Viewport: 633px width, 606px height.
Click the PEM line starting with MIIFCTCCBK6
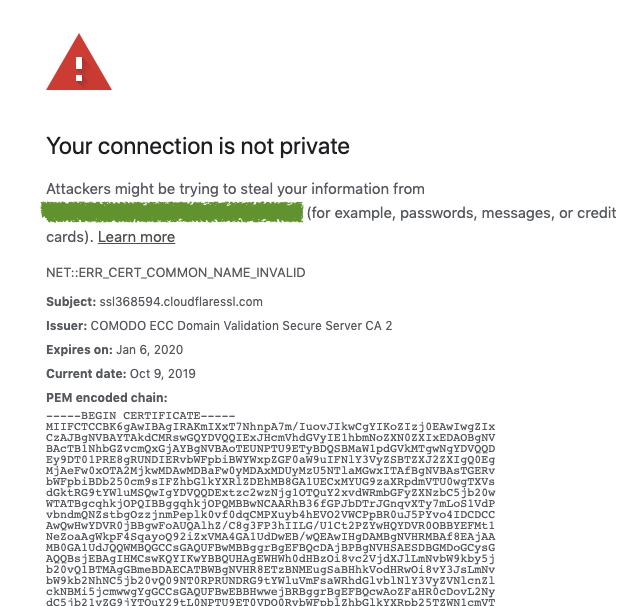coord(270,427)
